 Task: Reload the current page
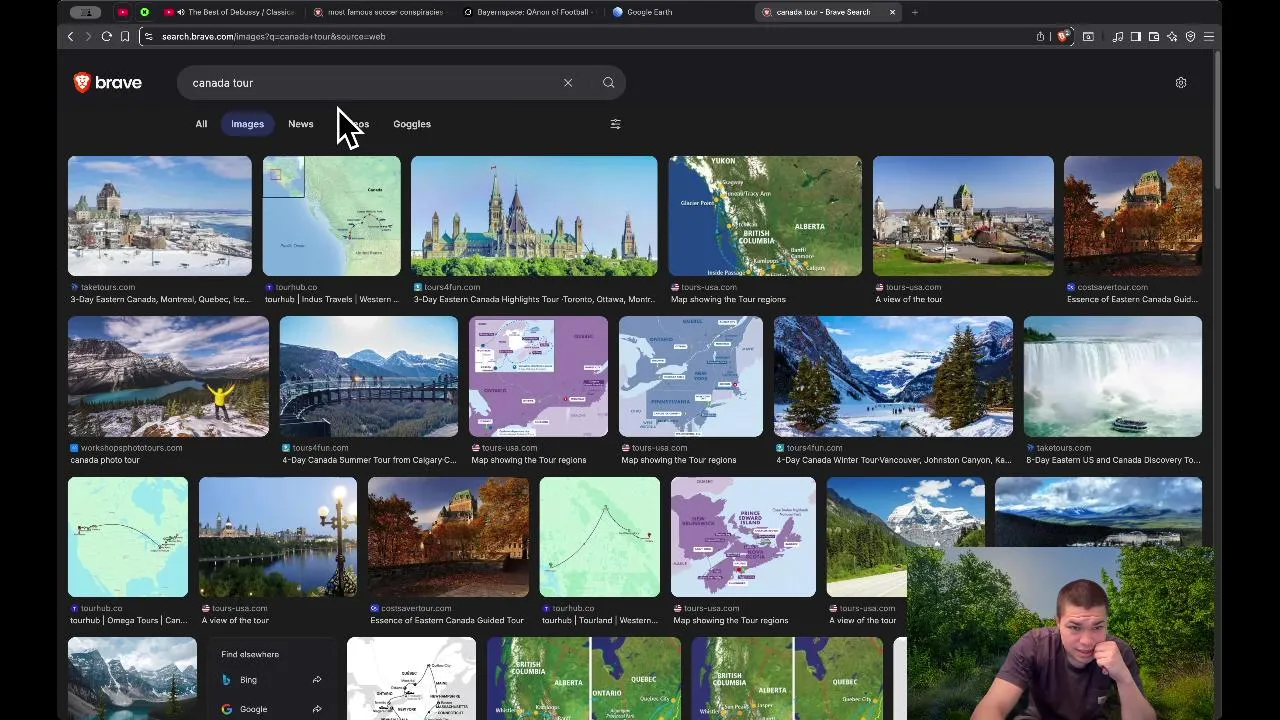coord(106,36)
